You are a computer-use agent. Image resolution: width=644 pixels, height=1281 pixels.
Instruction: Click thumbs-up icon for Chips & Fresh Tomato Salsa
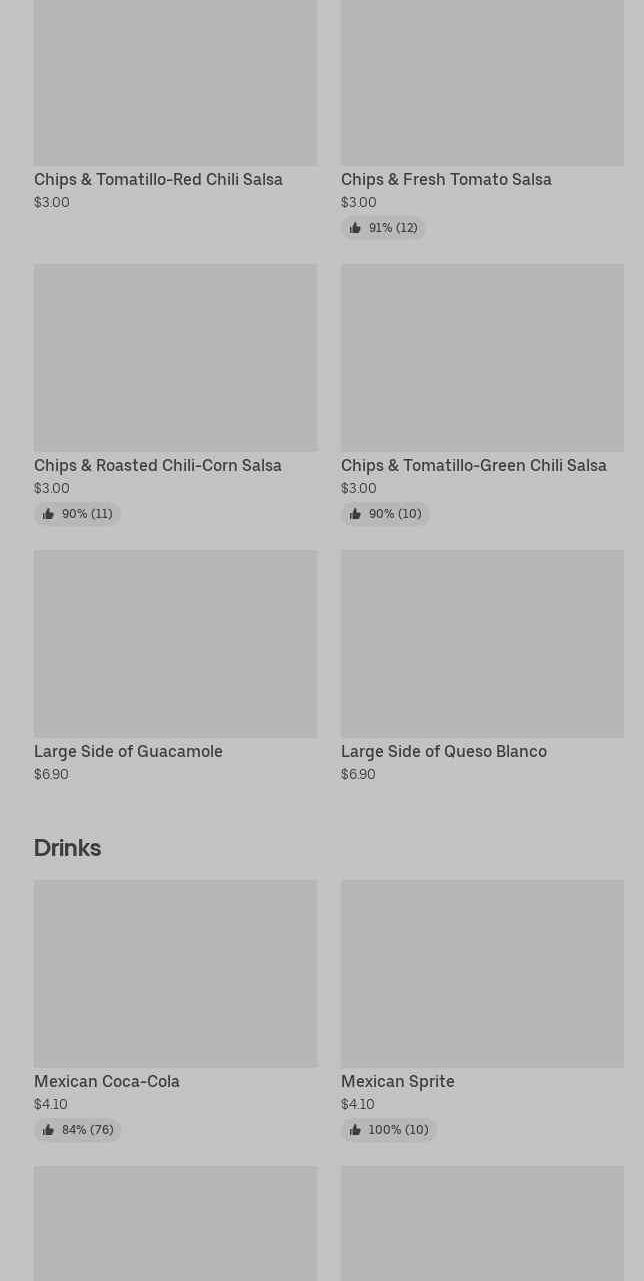[355, 228]
